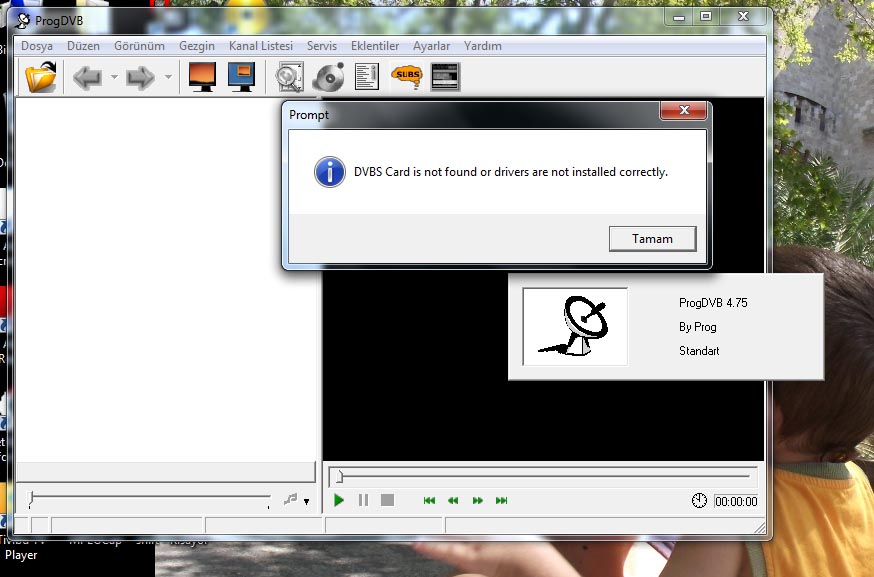Open the Servis menu
This screenshot has height=577, width=874.
click(322, 46)
